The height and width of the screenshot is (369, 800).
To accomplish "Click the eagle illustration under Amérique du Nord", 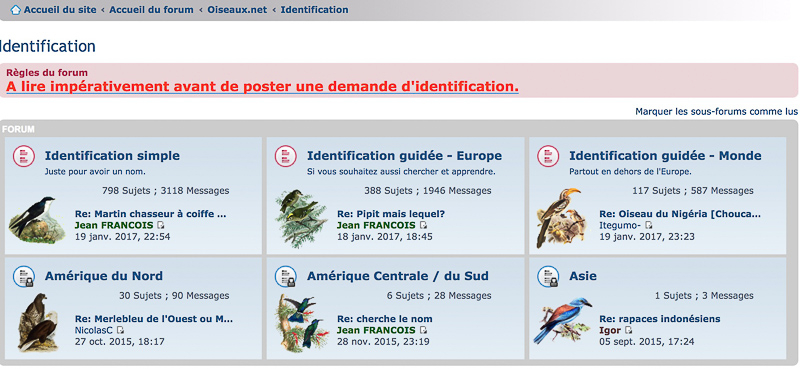I will click(x=38, y=323).
